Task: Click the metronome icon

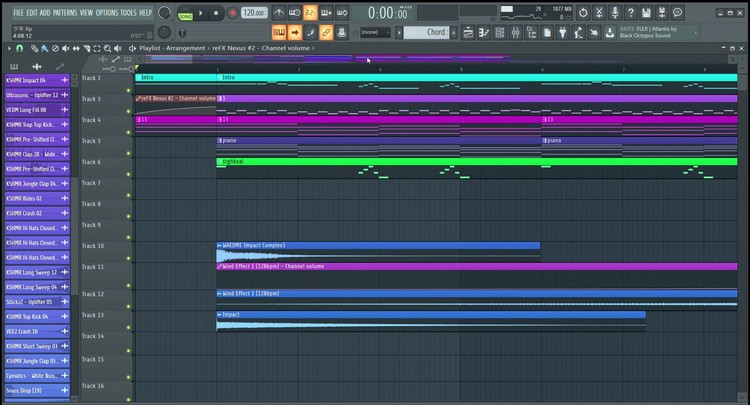Action: pyautogui.click(x=277, y=13)
